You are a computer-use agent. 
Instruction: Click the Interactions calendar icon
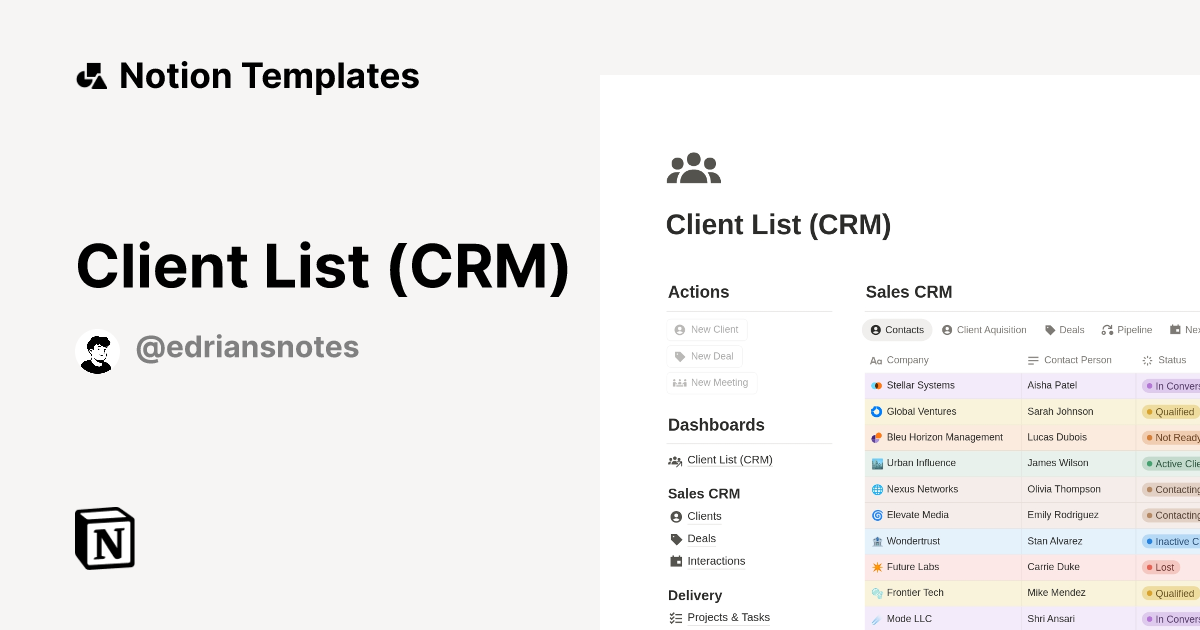[x=676, y=561]
